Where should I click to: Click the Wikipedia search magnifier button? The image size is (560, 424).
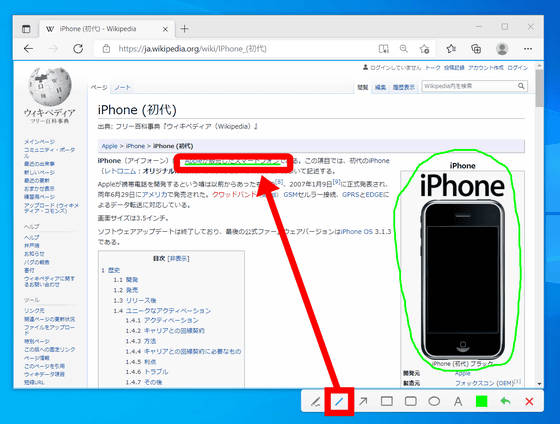pos(521,86)
